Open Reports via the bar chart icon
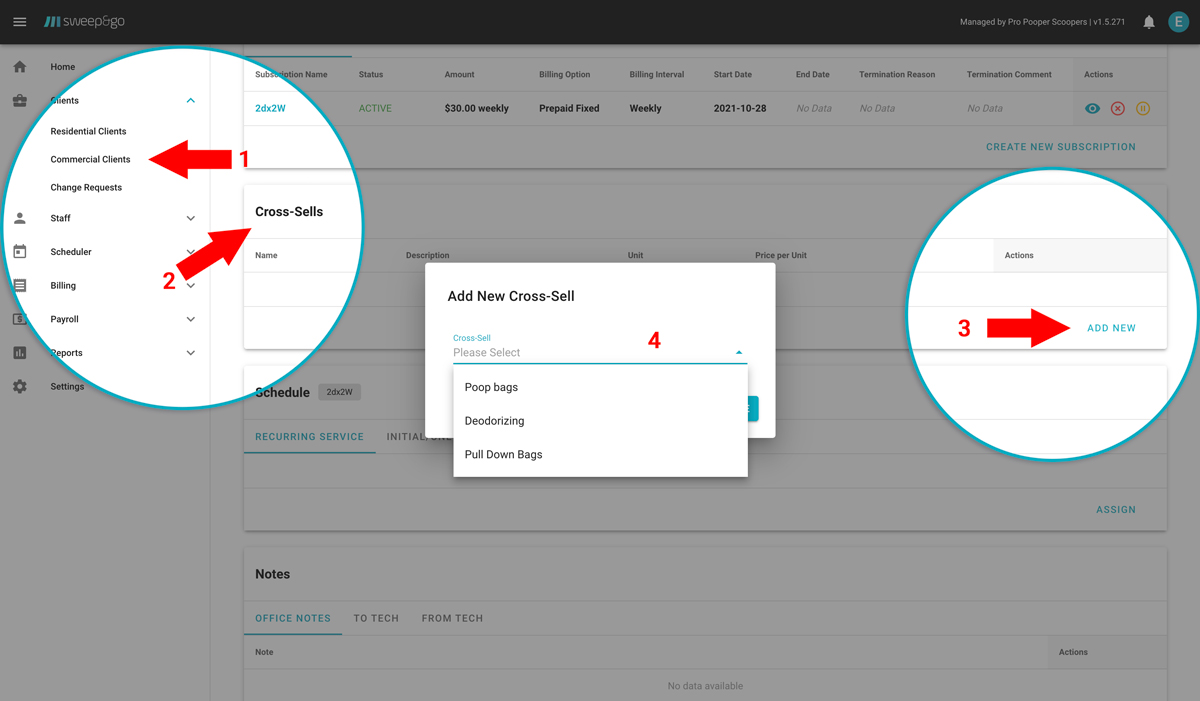The height and width of the screenshot is (701, 1200). [x=20, y=352]
